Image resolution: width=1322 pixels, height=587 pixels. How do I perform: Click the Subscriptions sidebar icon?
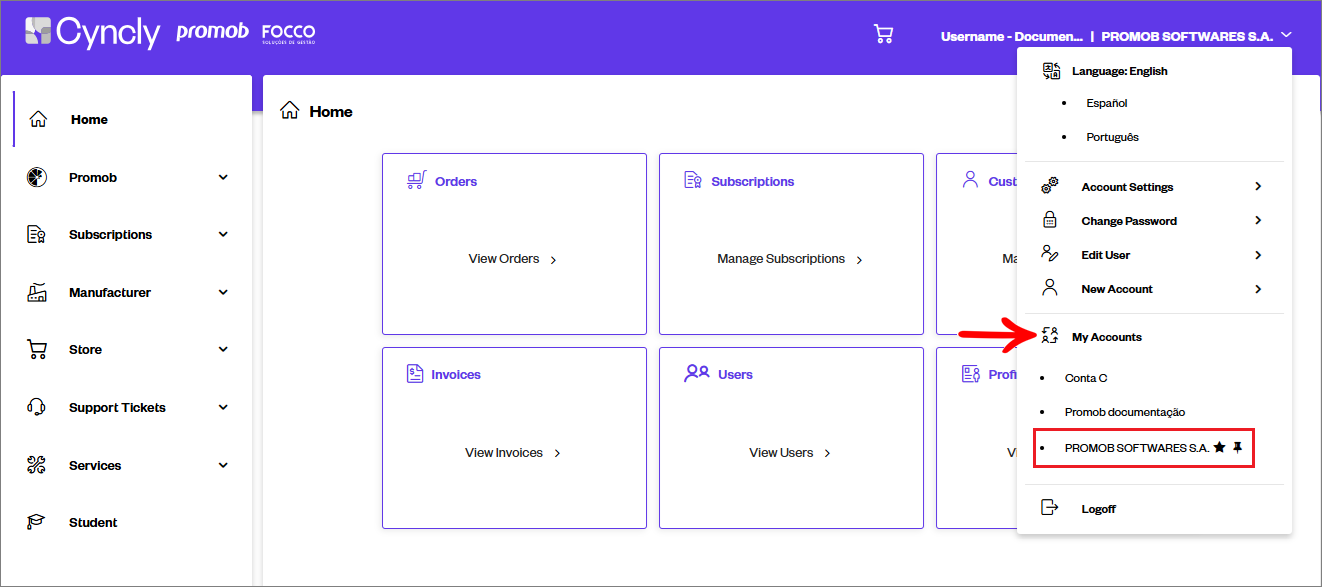pyautogui.click(x=37, y=235)
